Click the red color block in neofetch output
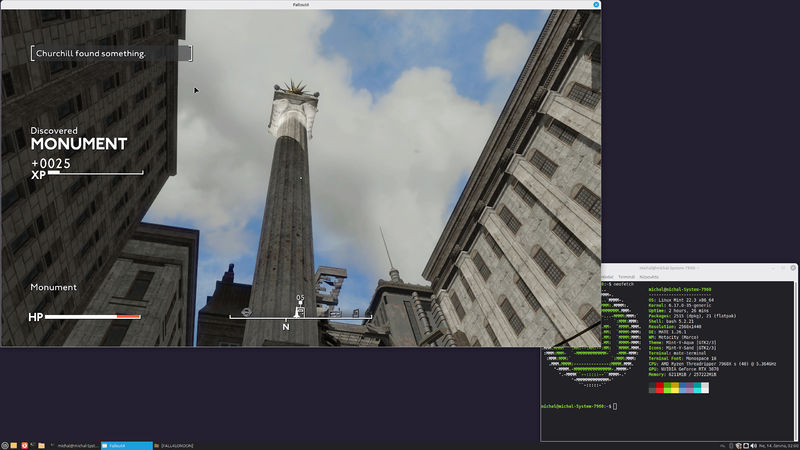This screenshot has height=450, width=800. (x=660, y=388)
